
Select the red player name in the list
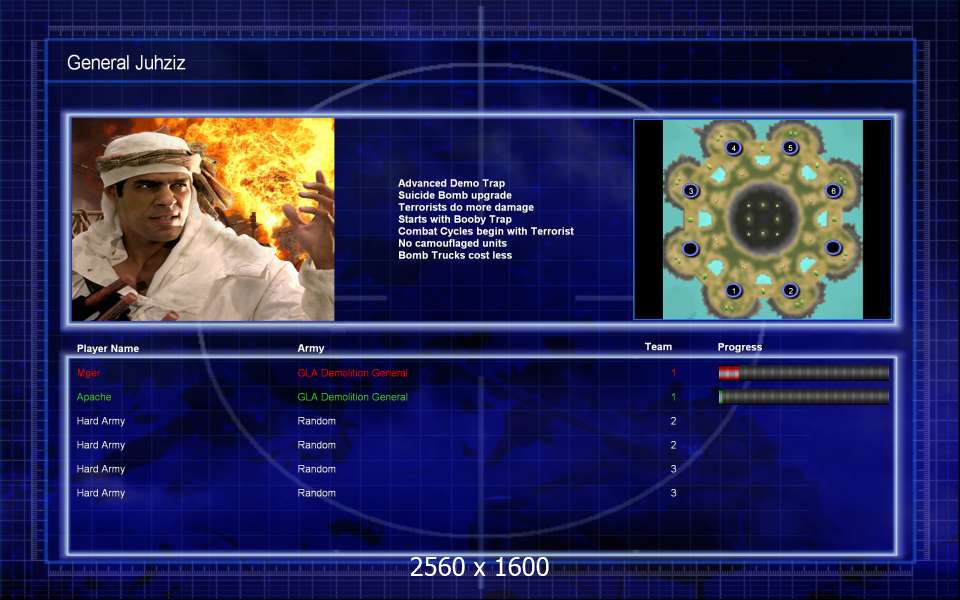[x=88, y=373]
